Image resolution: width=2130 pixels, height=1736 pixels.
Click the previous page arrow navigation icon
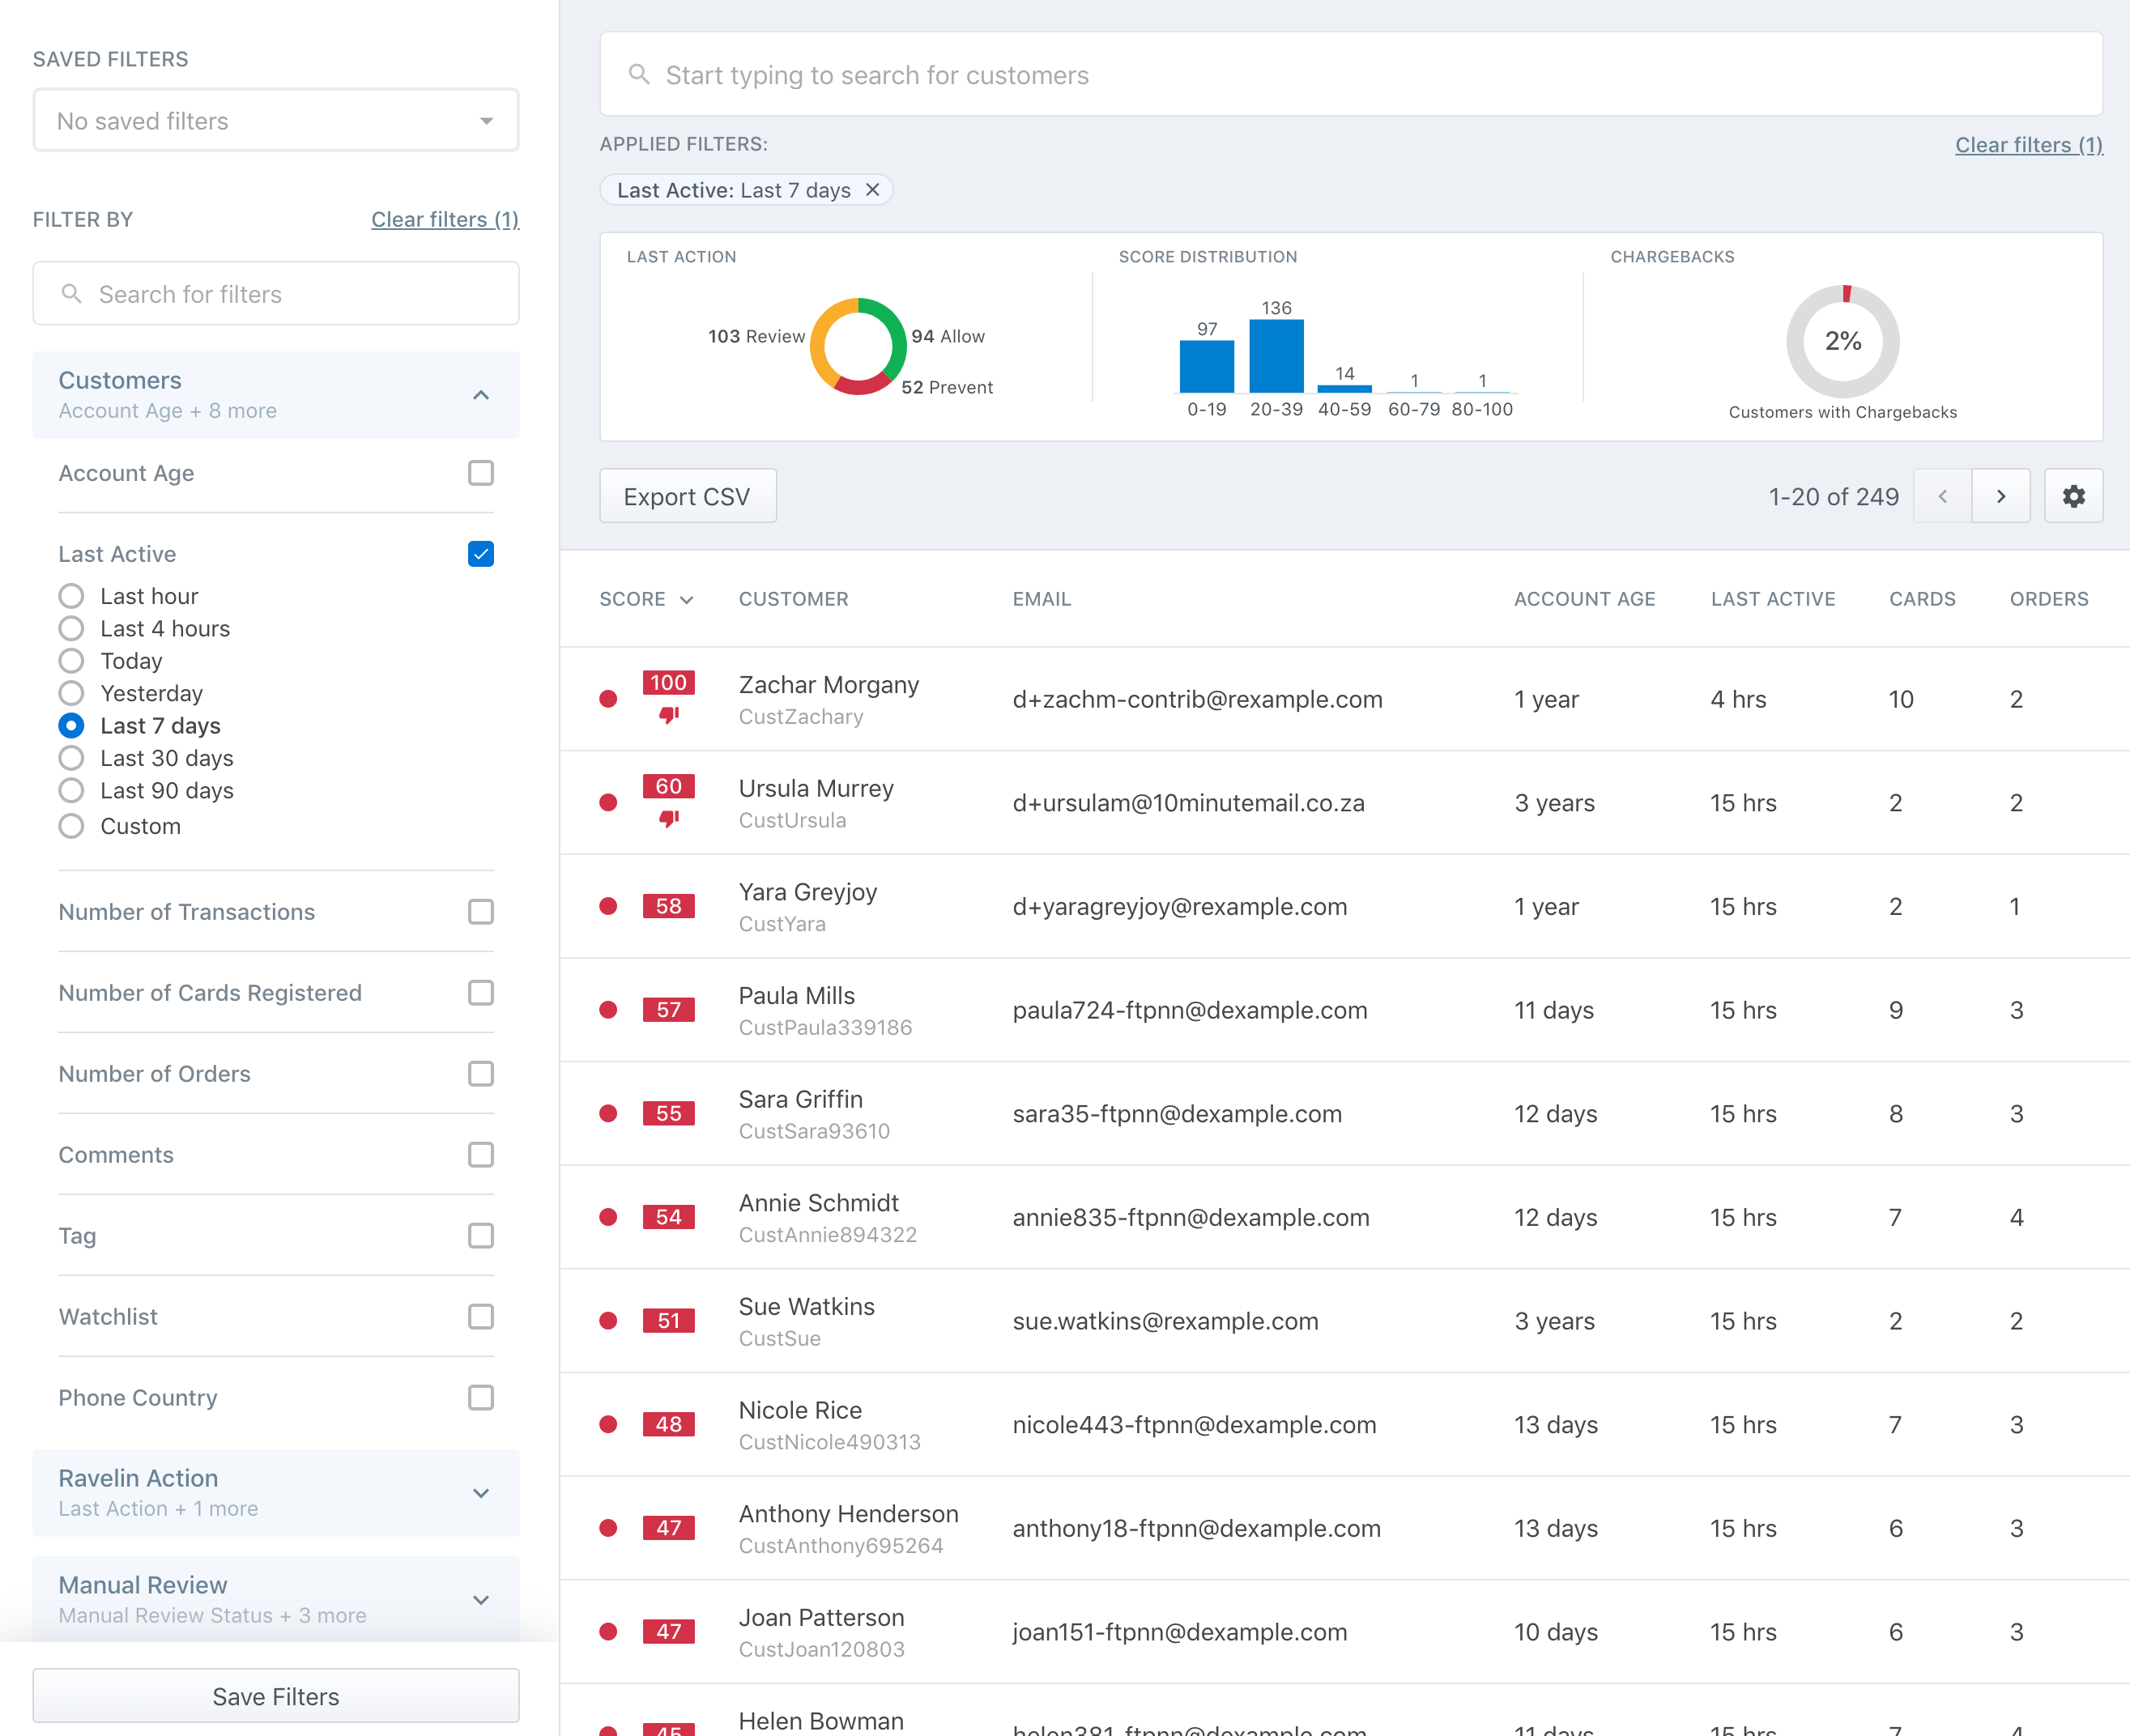pyautogui.click(x=1942, y=495)
